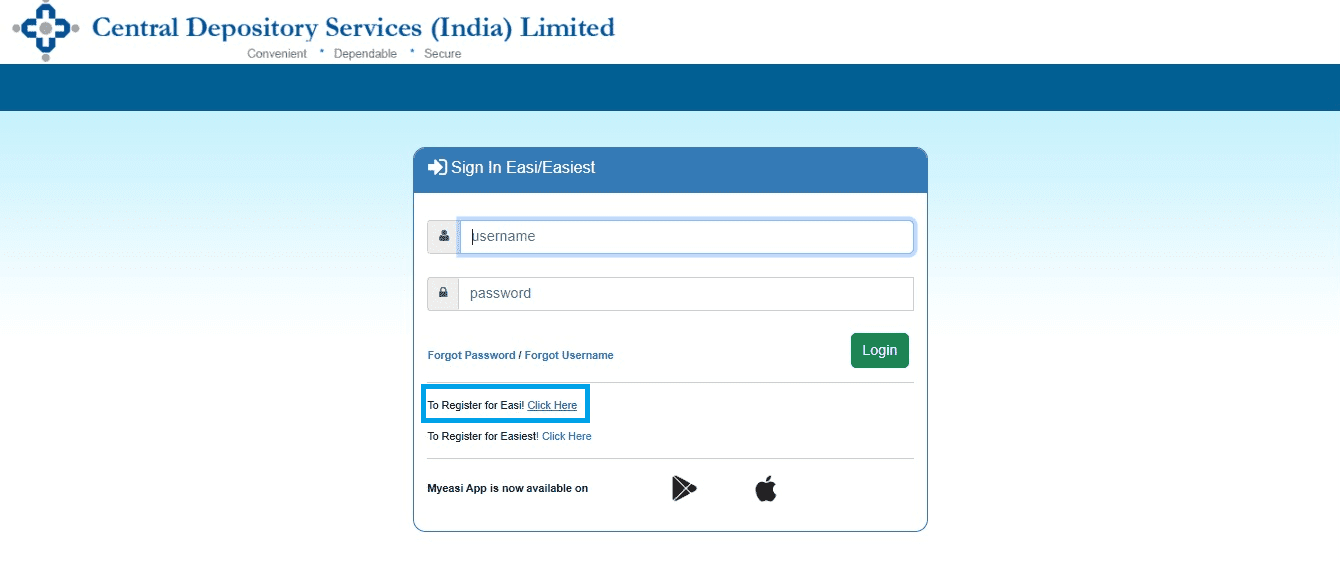This screenshot has width=1340, height=563.
Task: Open the Google Play store icon
Action: pyautogui.click(x=684, y=489)
